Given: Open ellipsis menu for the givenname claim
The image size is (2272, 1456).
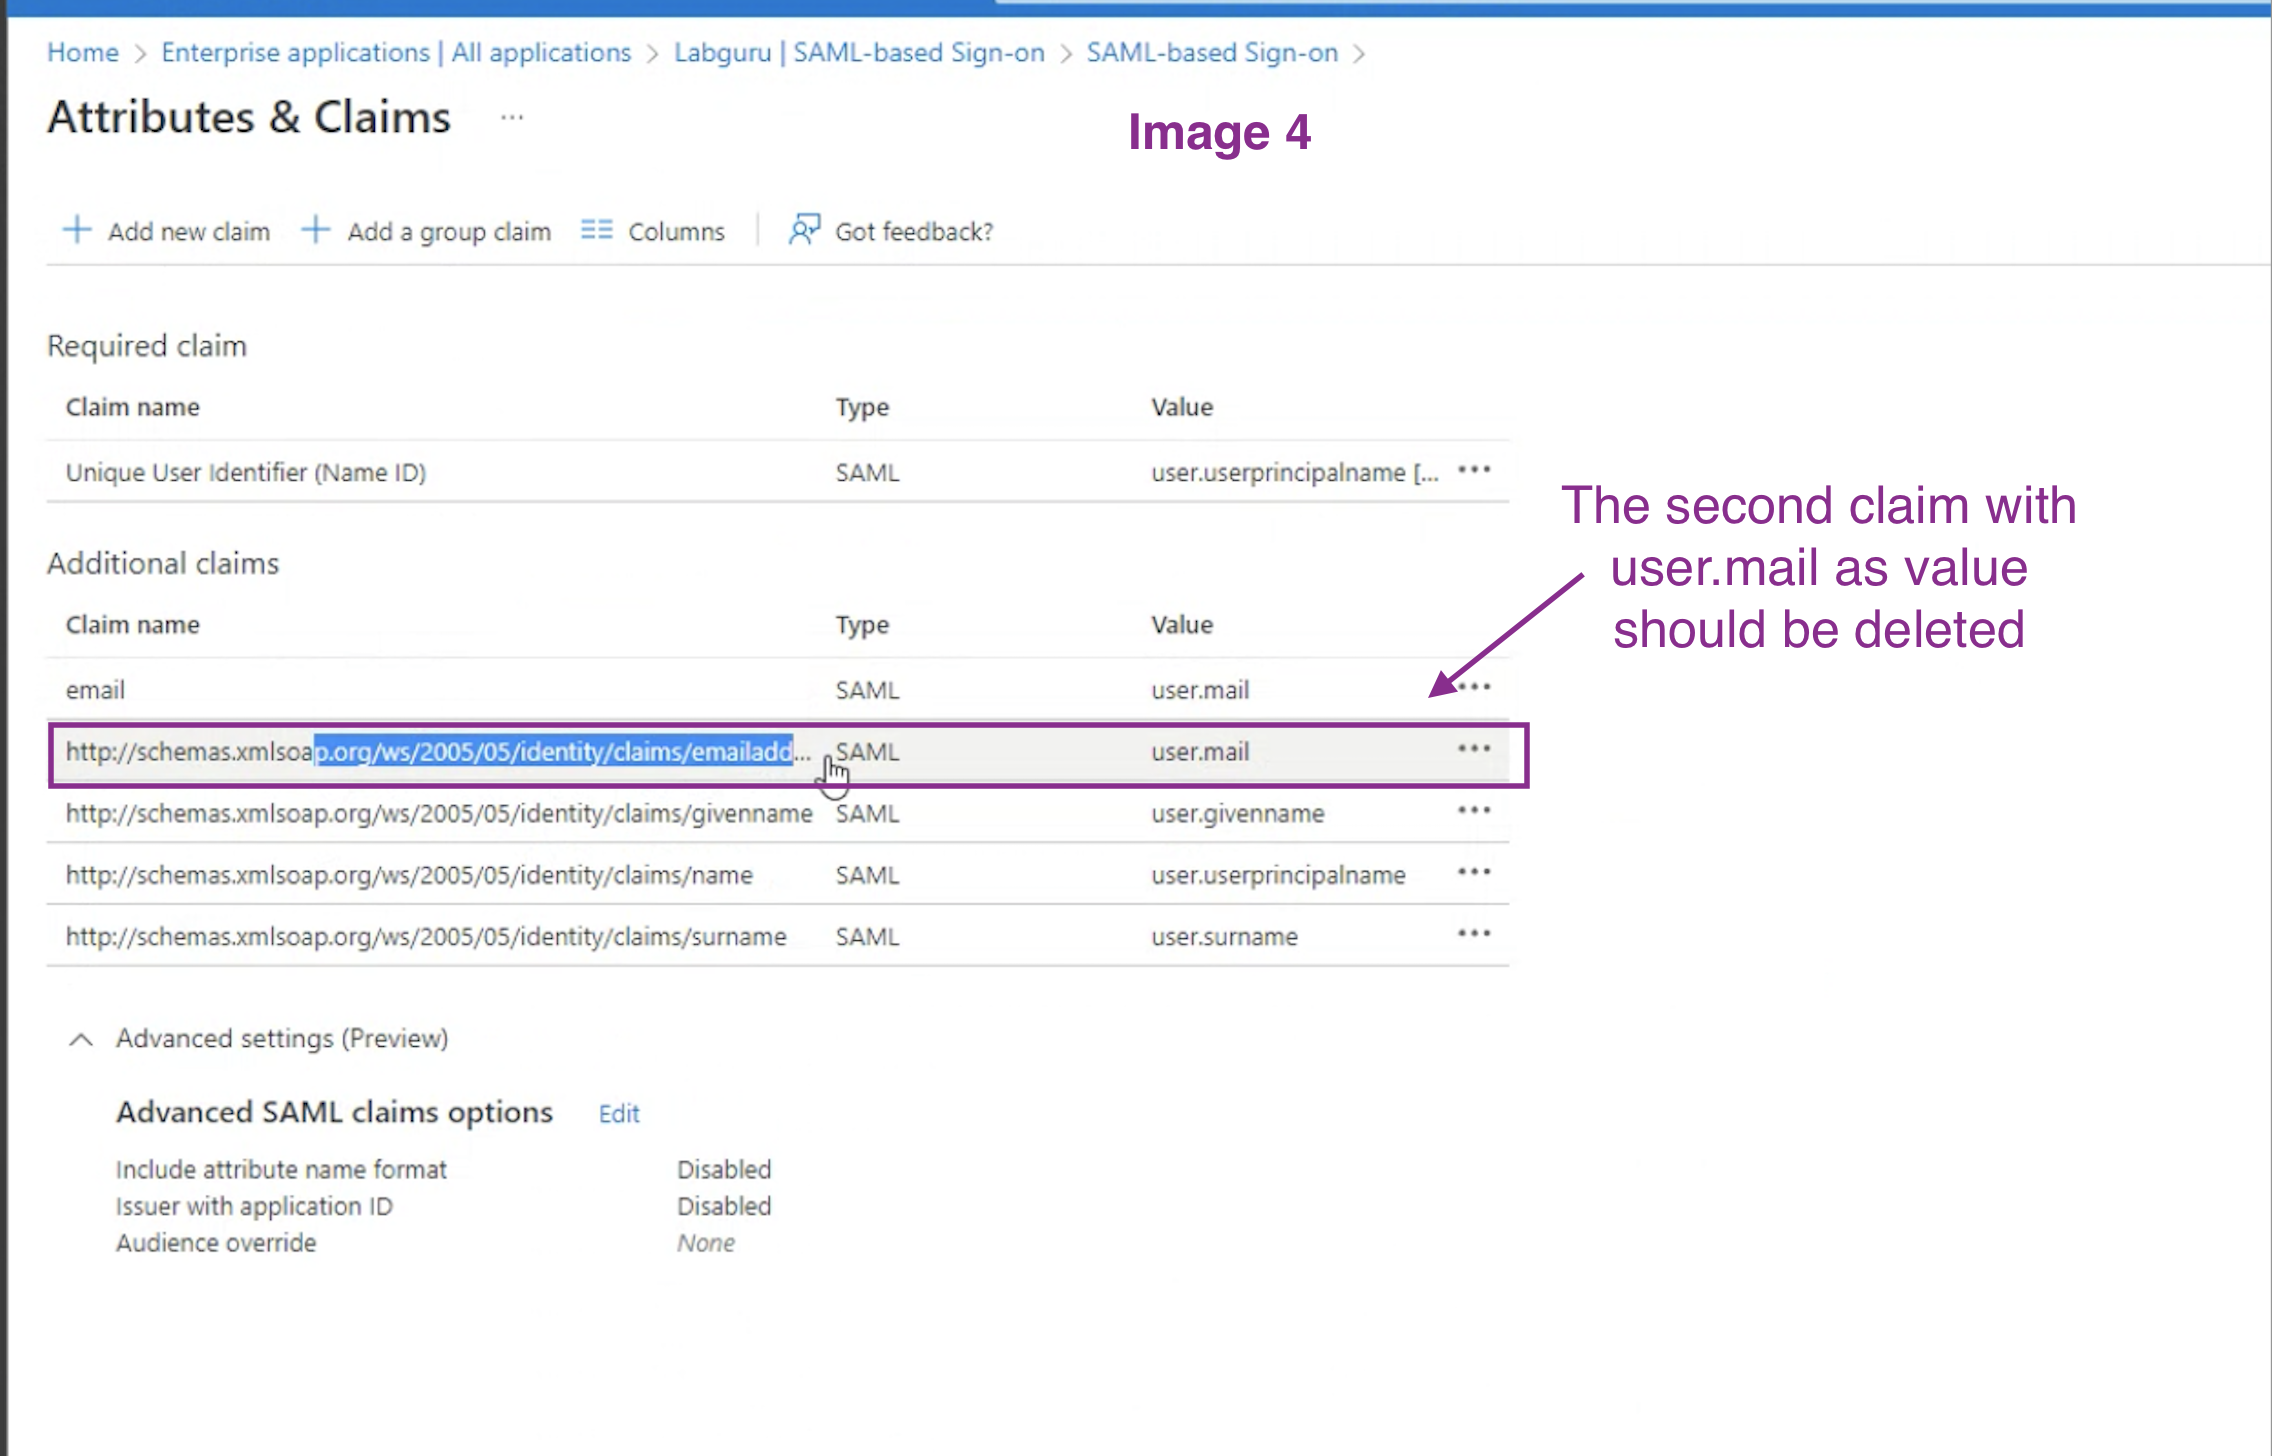Looking at the screenshot, I should click(1474, 811).
